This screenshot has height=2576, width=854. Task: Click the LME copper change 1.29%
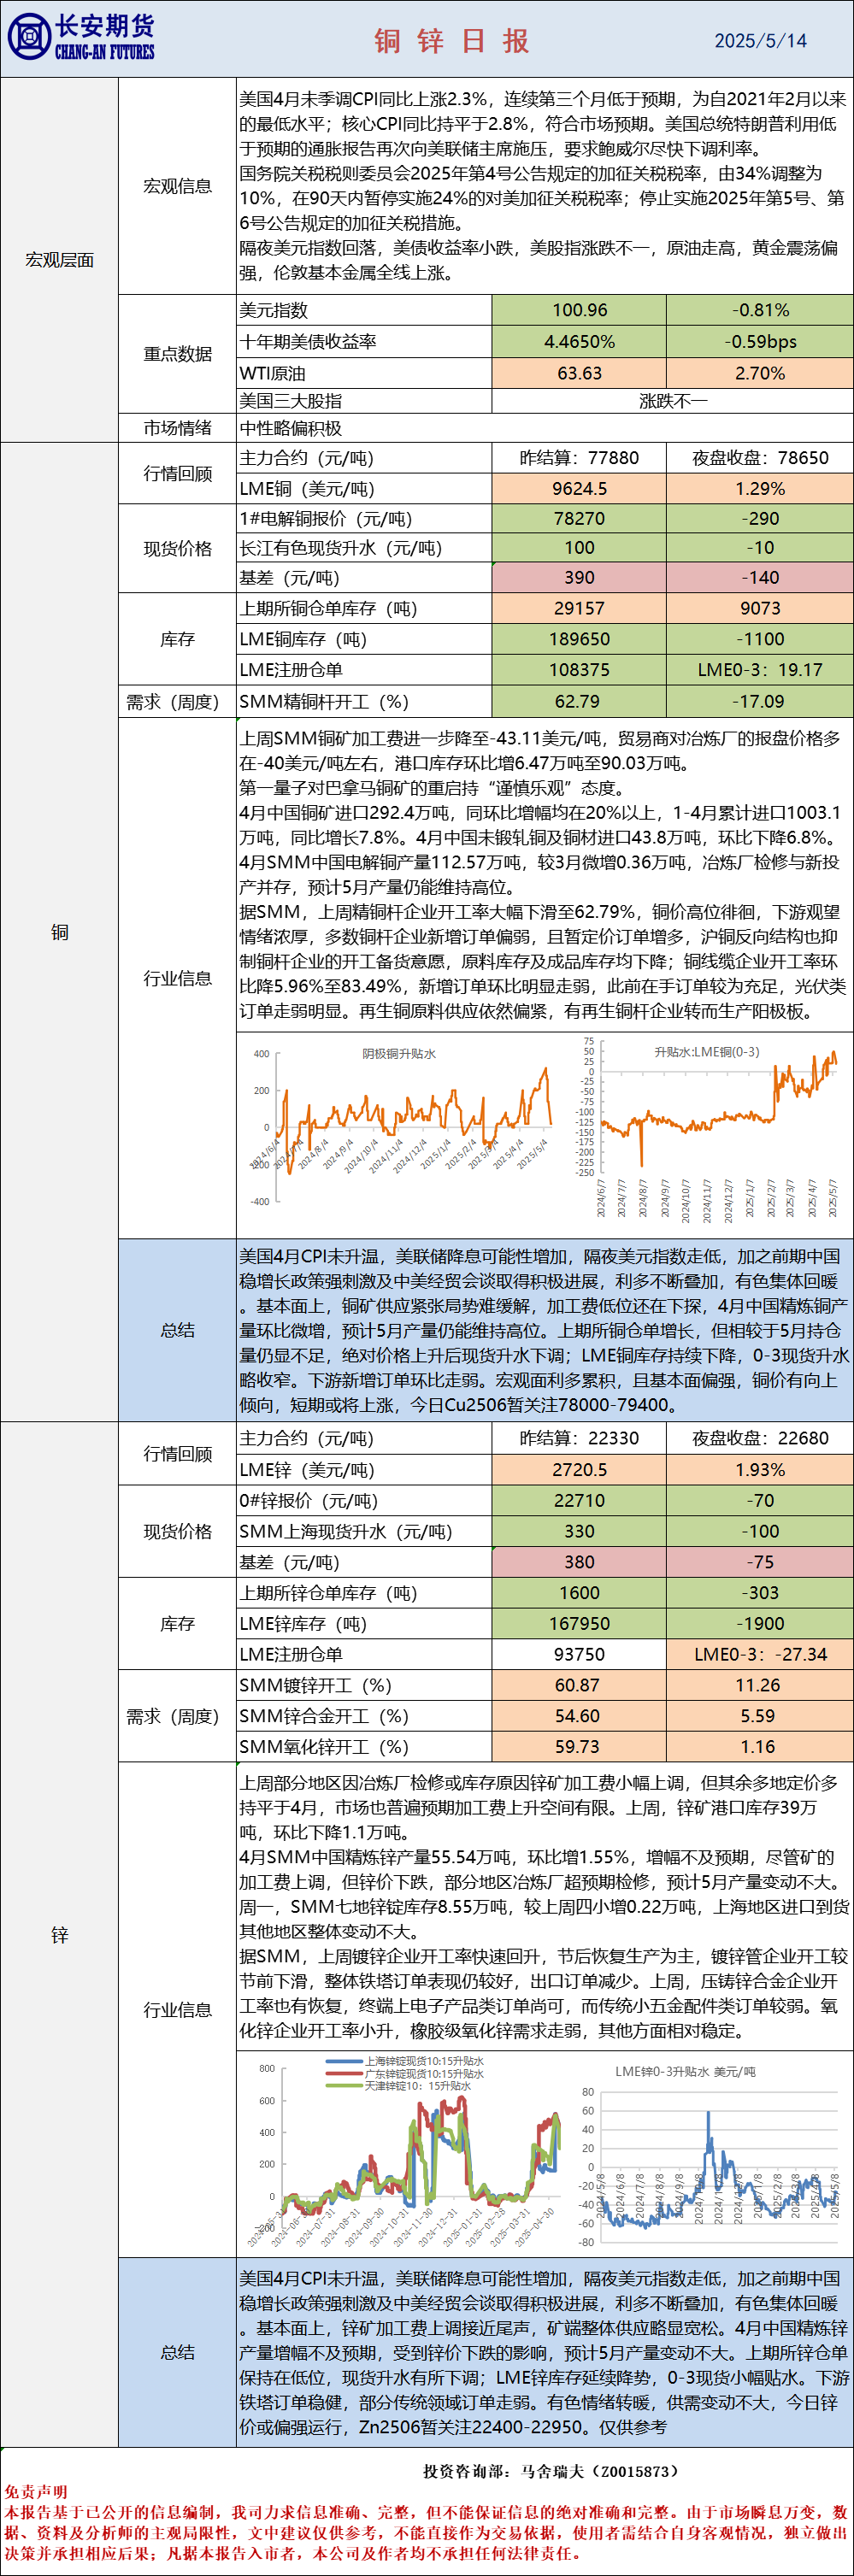click(760, 489)
